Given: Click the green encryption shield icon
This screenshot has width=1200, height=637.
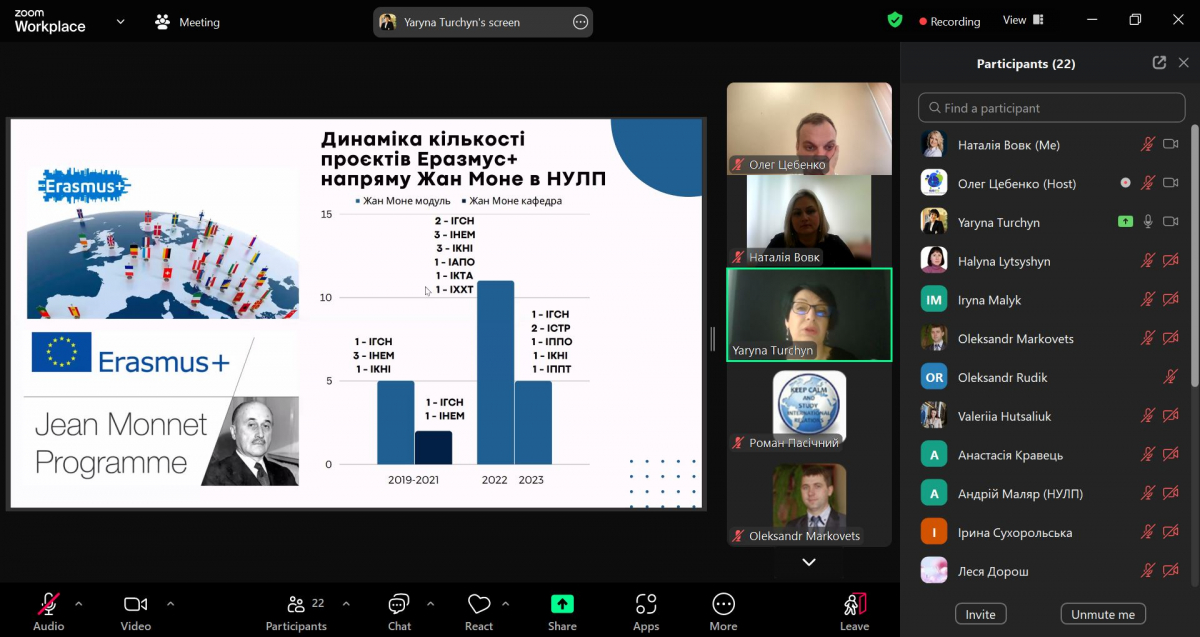Looking at the screenshot, I should pos(895,20).
